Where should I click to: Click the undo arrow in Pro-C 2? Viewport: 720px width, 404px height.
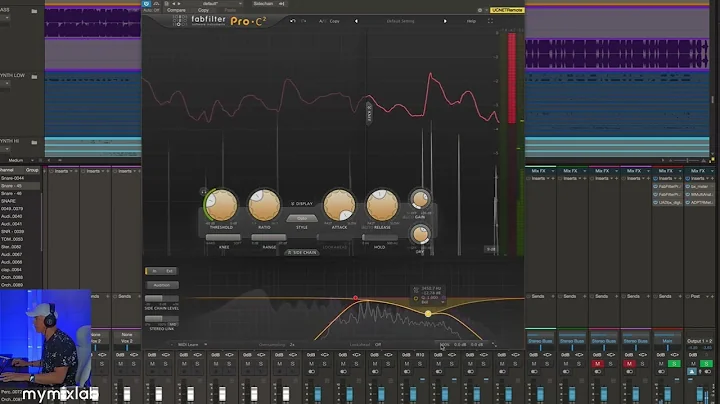point(292,21)
